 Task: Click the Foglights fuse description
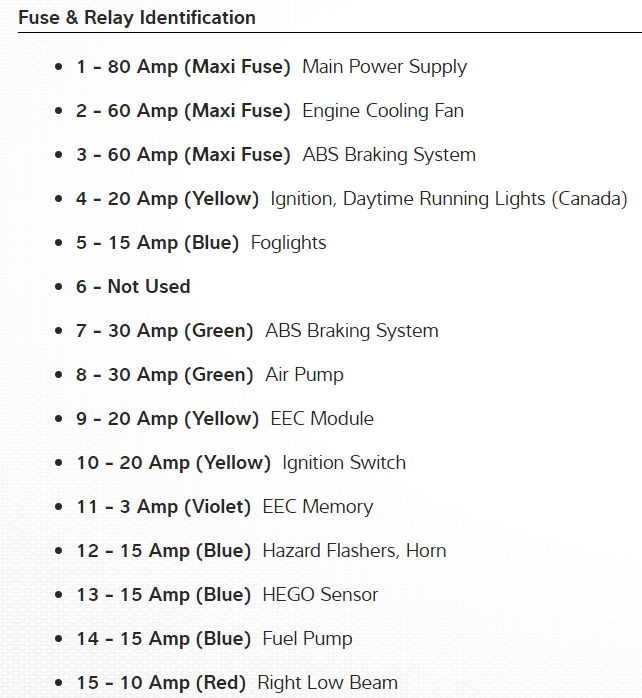point(288,243)
